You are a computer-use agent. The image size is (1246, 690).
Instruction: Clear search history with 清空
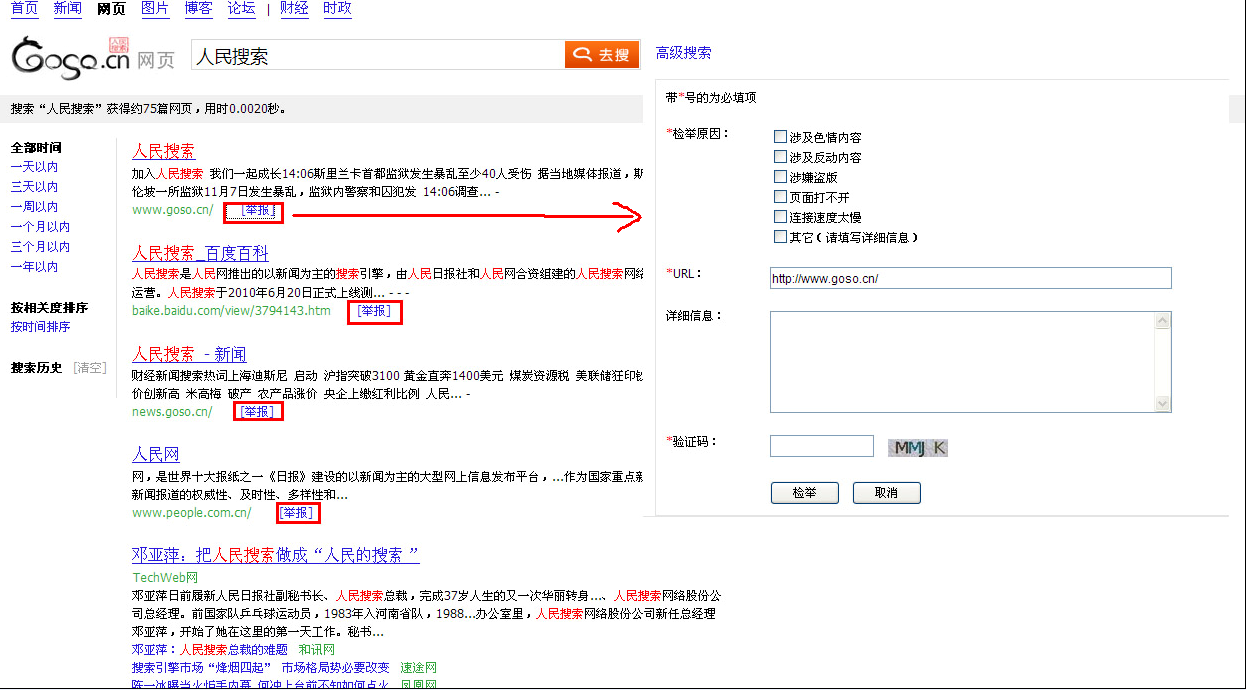click(x=90, y=367)
